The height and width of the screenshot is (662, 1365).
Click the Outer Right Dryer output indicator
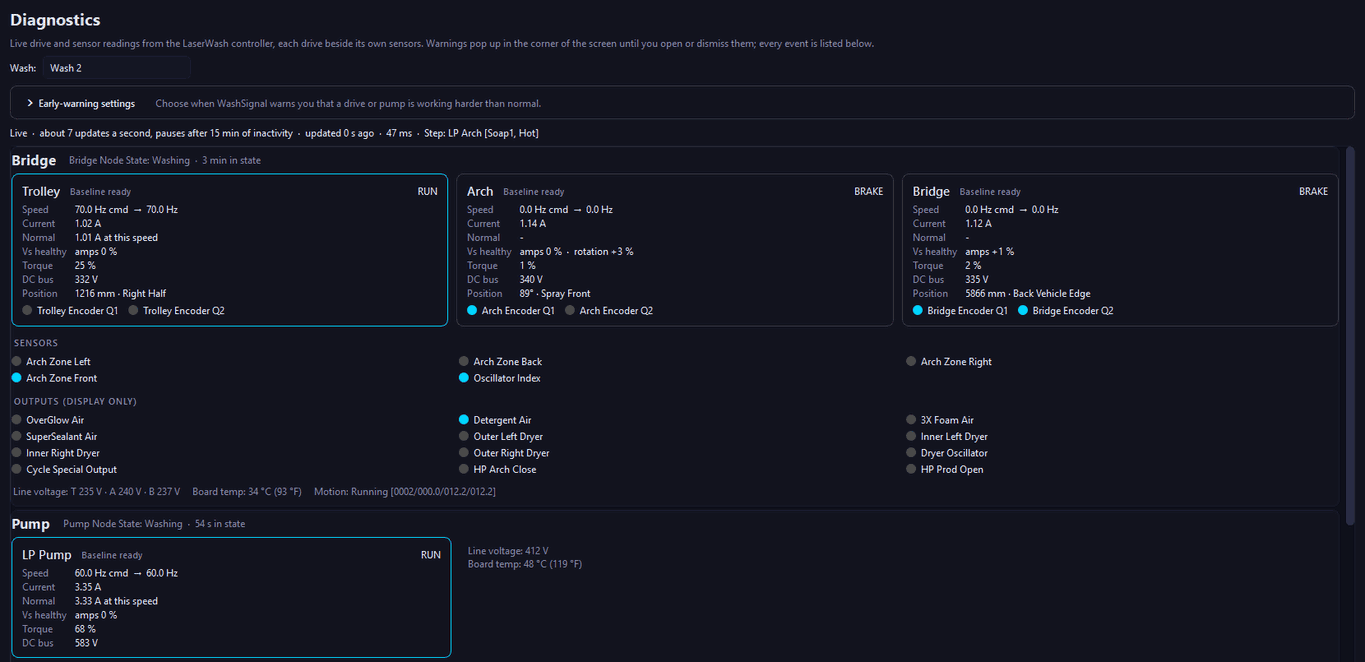(x=464, y=453)
